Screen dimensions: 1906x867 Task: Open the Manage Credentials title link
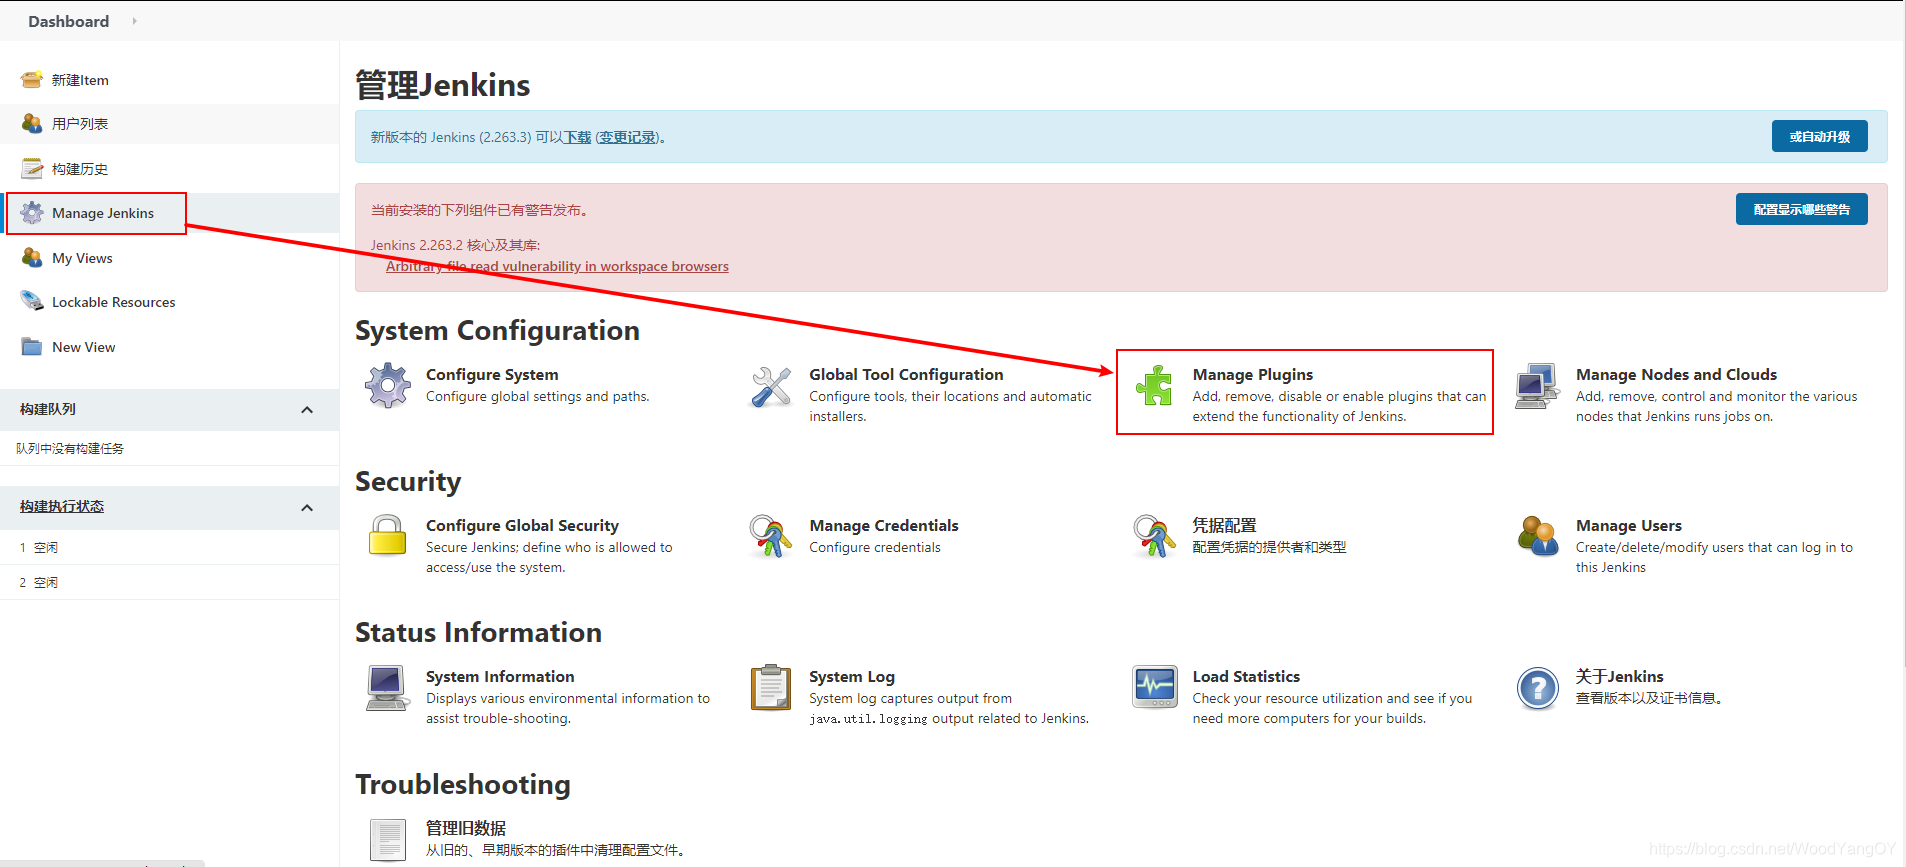click(884, 525)
